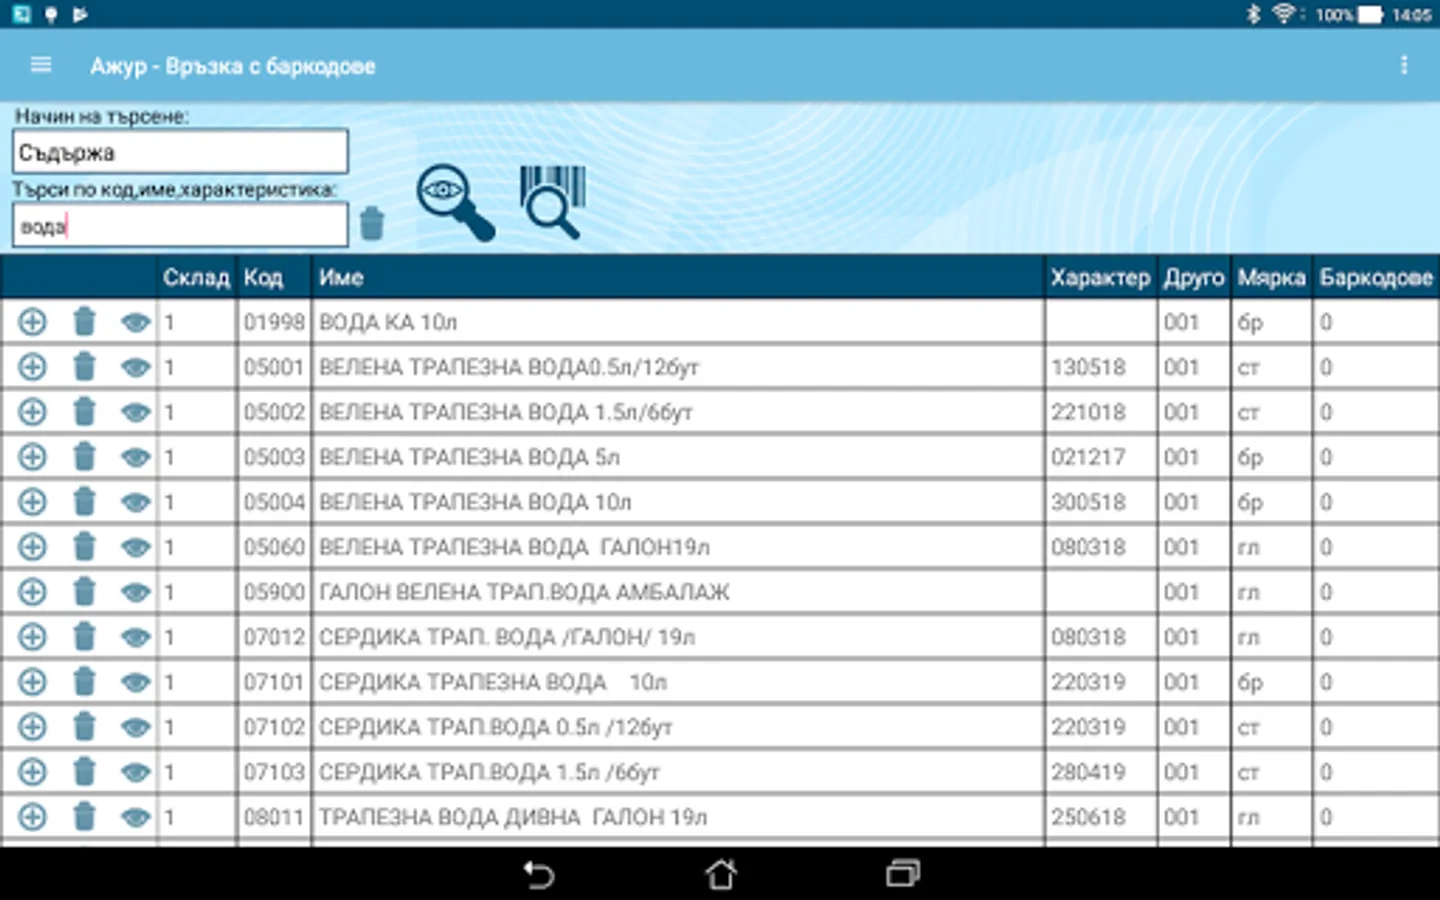This screenshot has width=1440, height=900.
Task: Delete barcode in code 07103 row
Action: pyautogui.click(x=84, y=772)
